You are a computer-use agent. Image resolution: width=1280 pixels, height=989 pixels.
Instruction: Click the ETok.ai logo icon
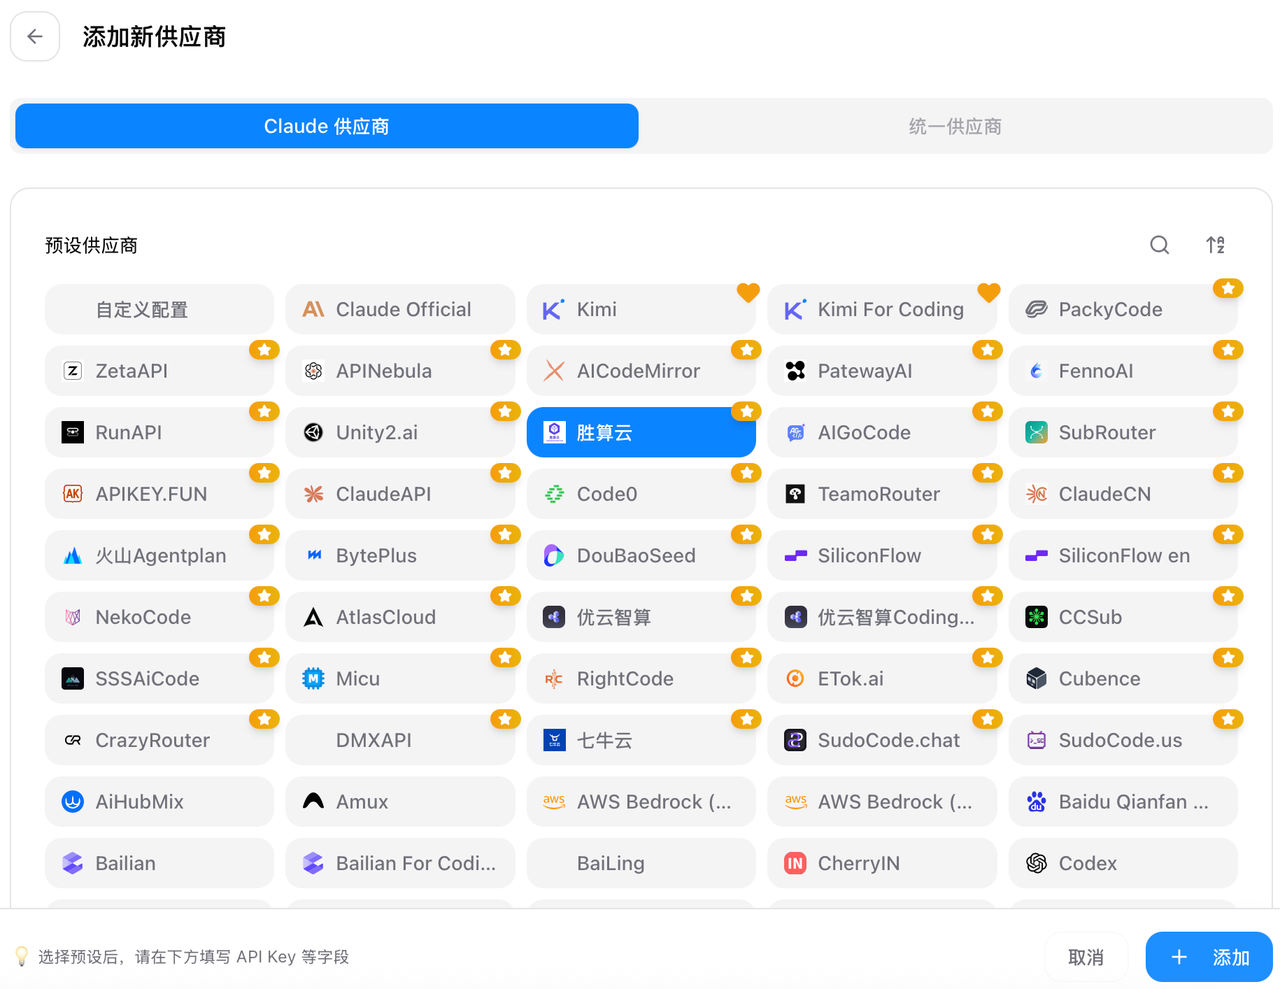click(795, 679)
